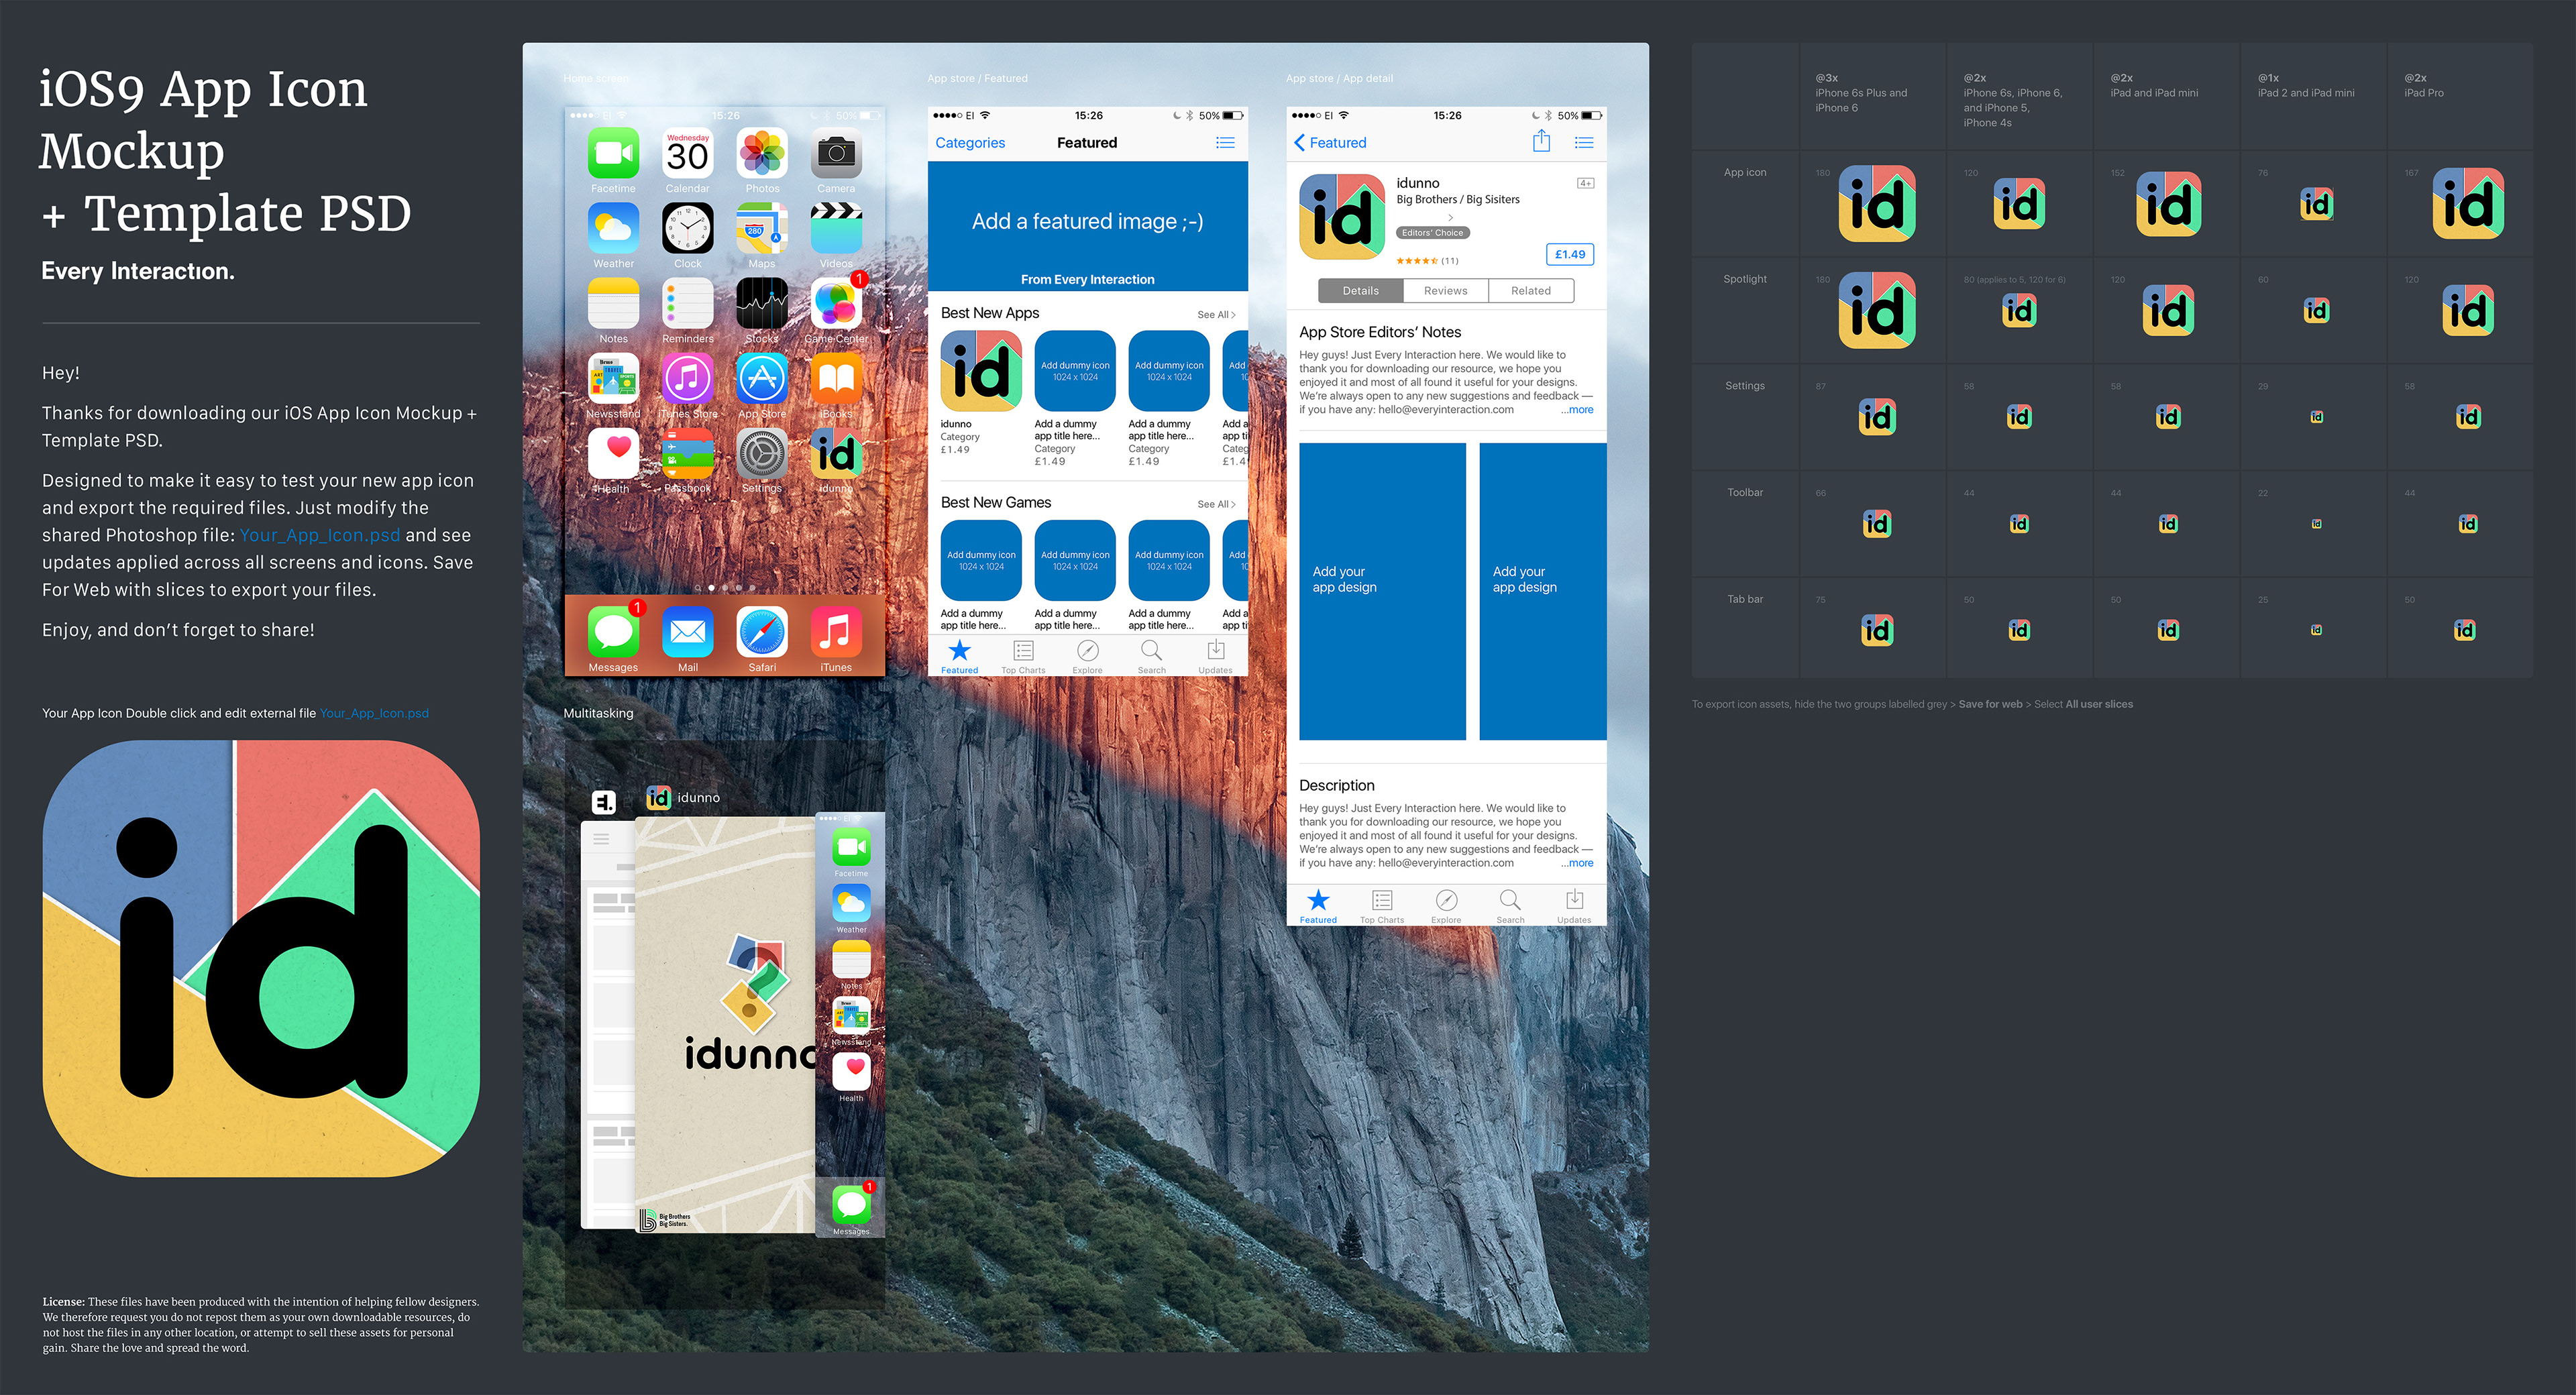Select Top Charts tab in Featured screen
Image resolution: width=2576 pixels, height=1395 pixels.
click(1023, 657)
